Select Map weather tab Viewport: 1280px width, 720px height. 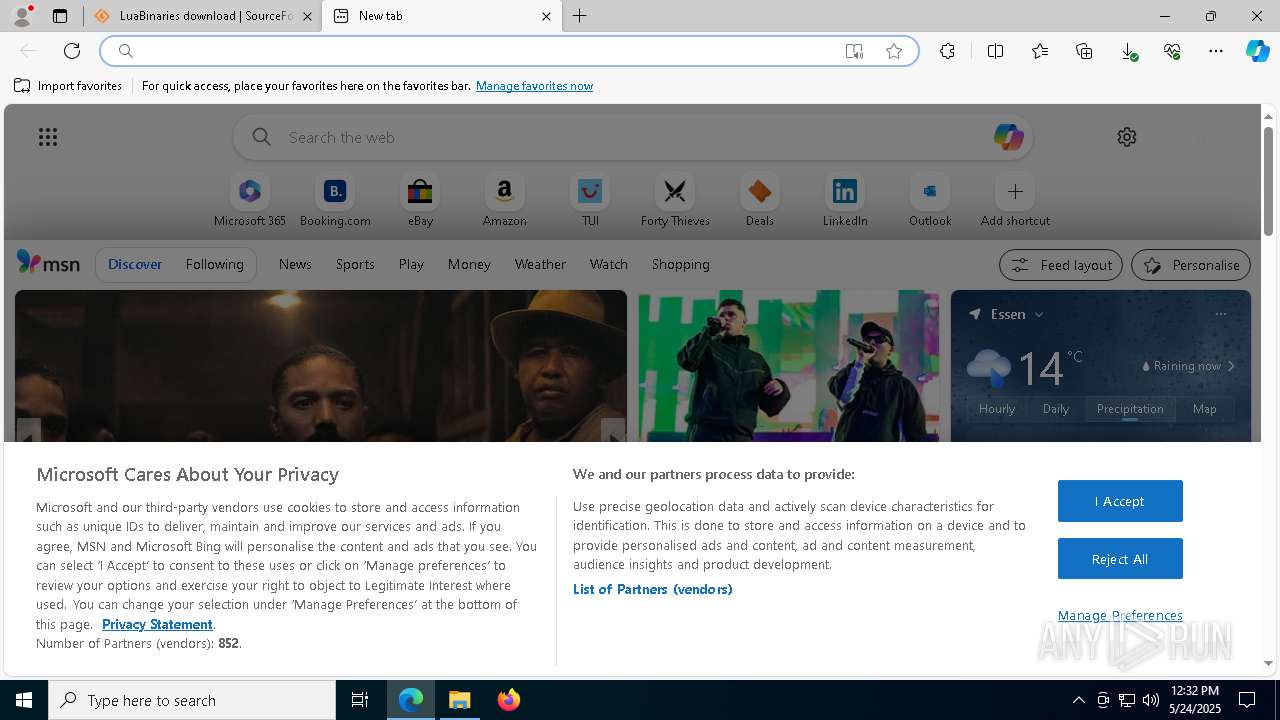coord(1205,408)
